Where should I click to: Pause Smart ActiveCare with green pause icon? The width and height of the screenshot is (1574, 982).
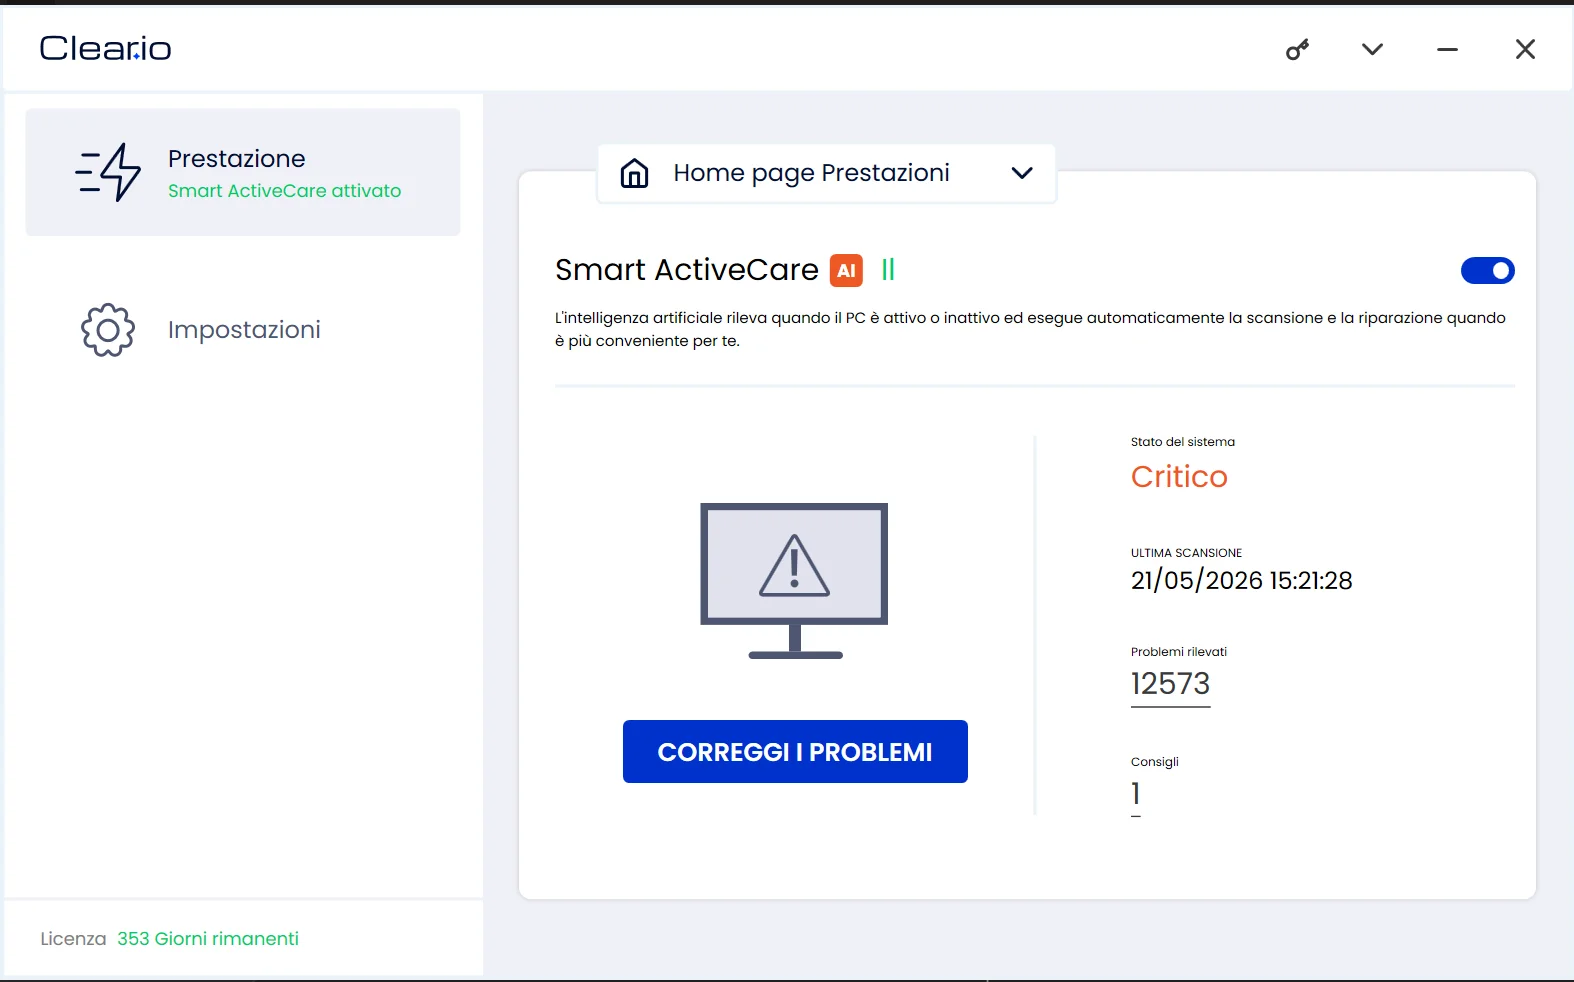click(x=888, y=270)
